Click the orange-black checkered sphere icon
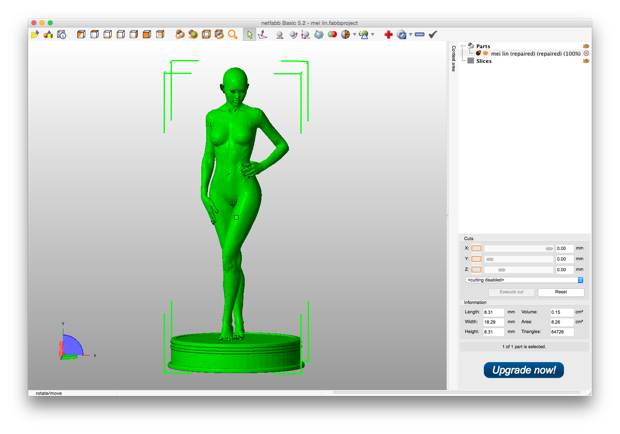Viewport: 620px width, 434px height. tap(345, 35)
